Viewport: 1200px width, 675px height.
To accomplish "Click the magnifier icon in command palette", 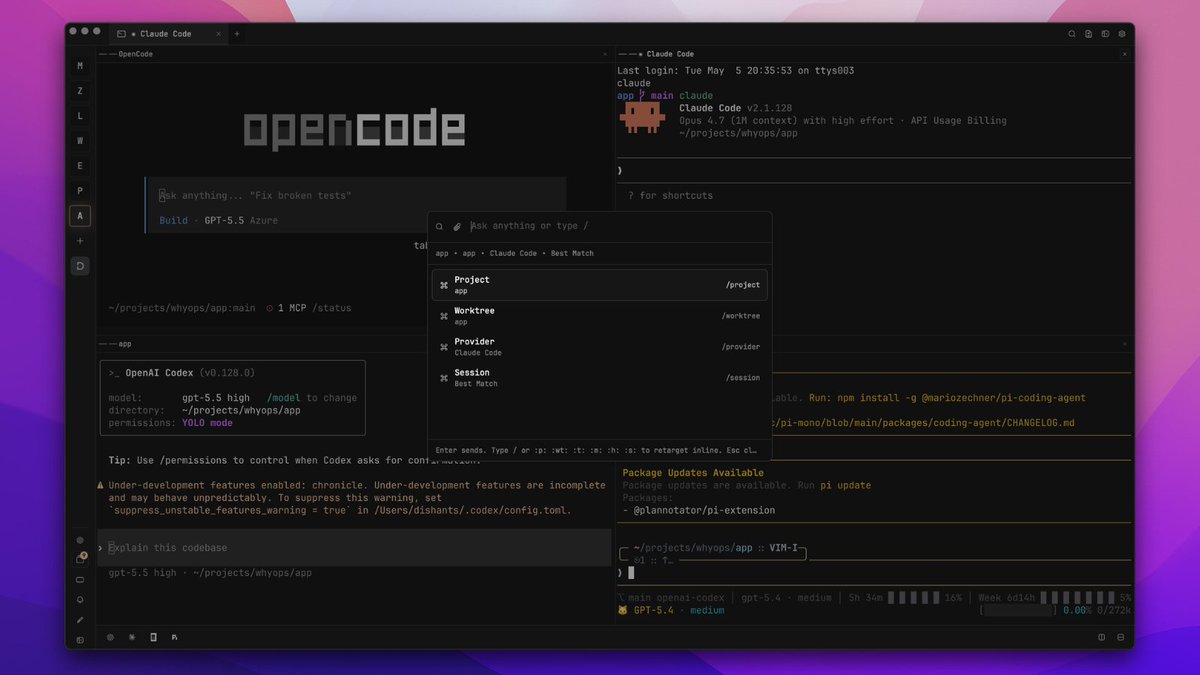I will [439, 227].
